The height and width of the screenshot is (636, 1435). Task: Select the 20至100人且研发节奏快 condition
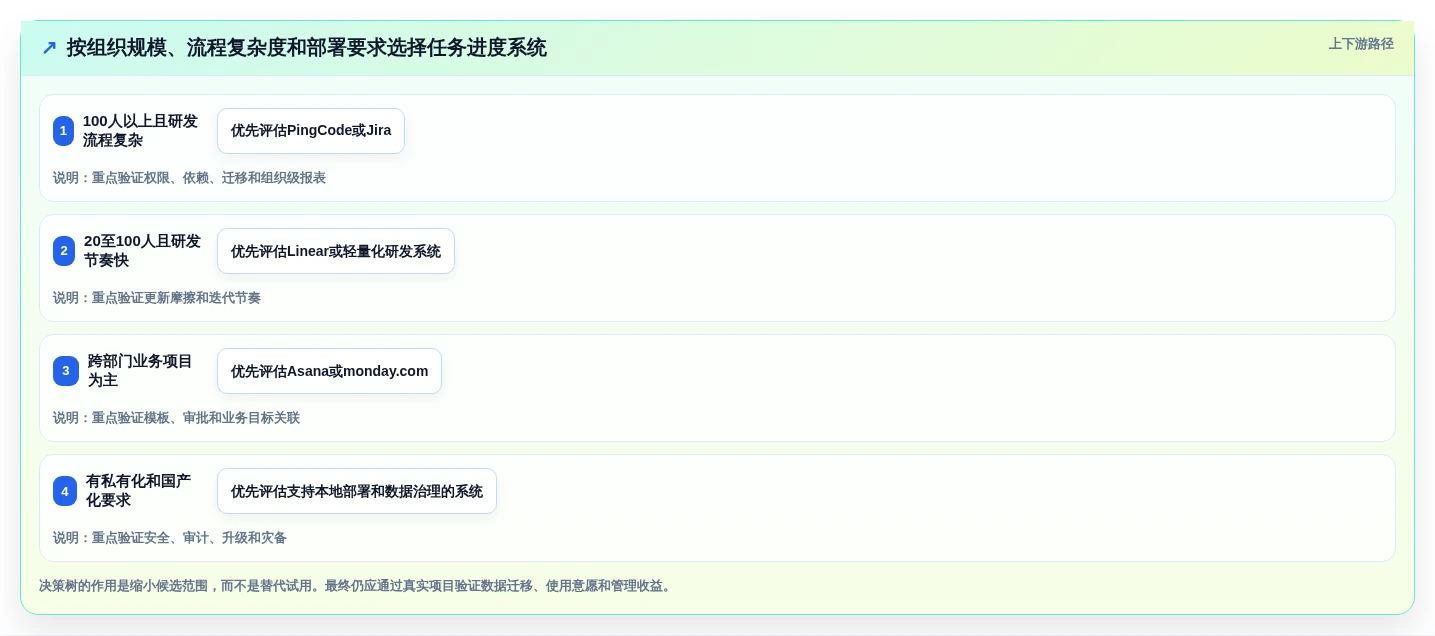(x=142, y=251)
